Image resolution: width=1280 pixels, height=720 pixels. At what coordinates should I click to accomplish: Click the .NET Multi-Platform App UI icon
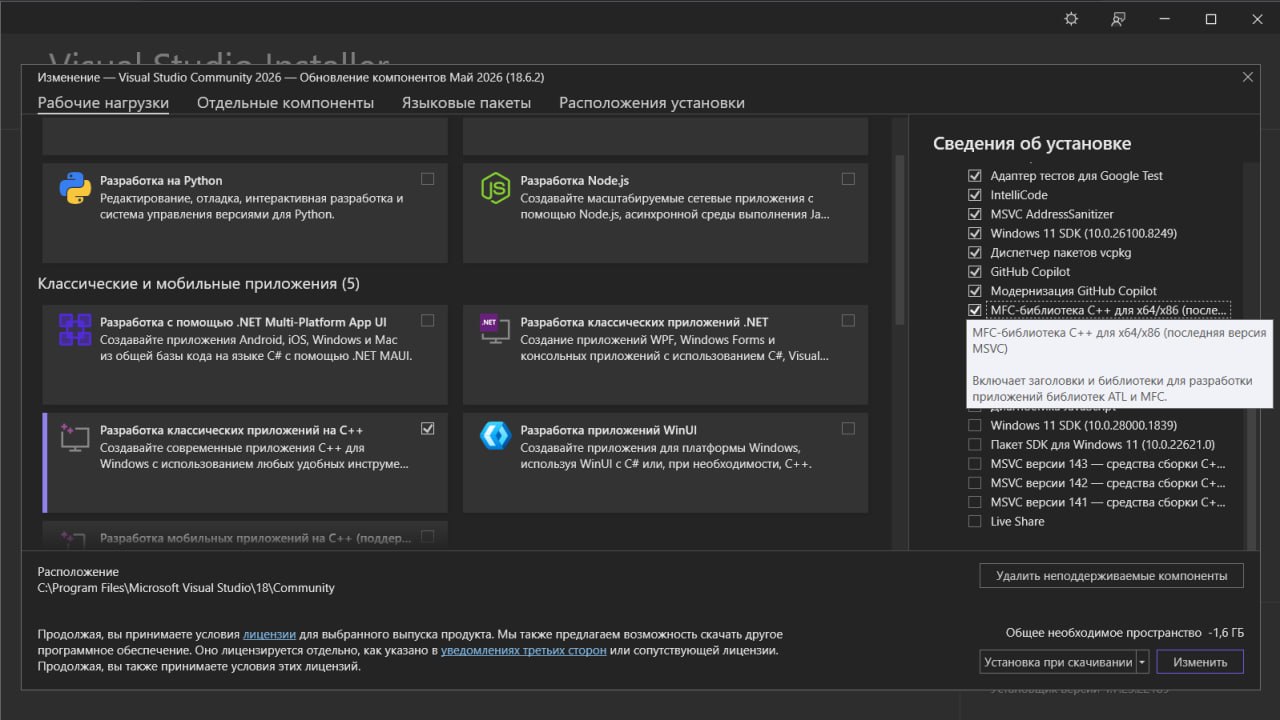click(75, 329)
